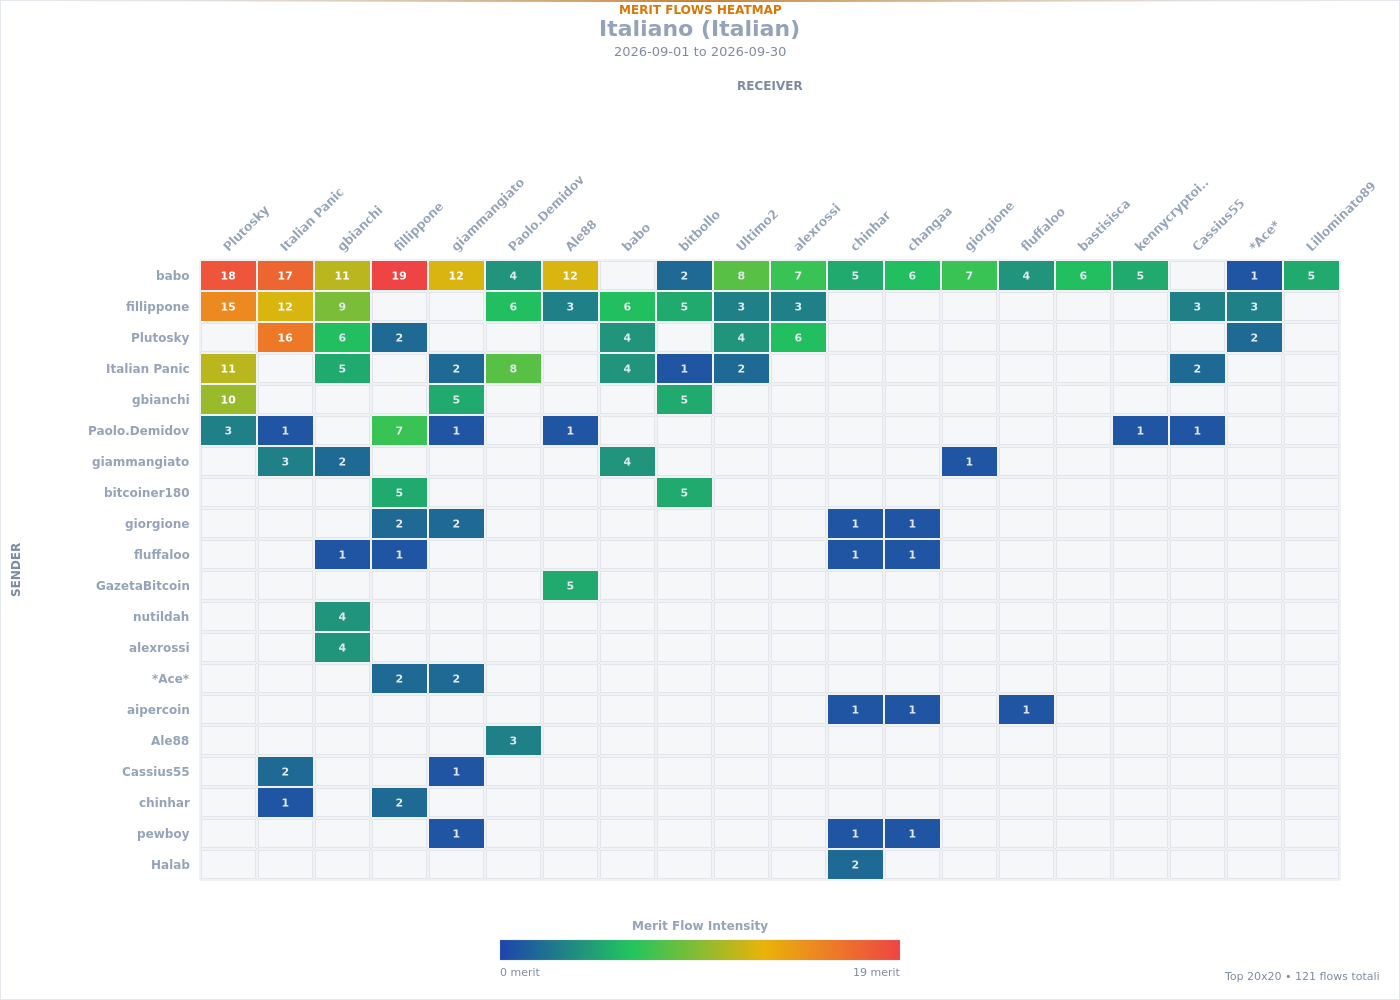Select Halab to chinhar cell showing 2

tap(855, 865)
